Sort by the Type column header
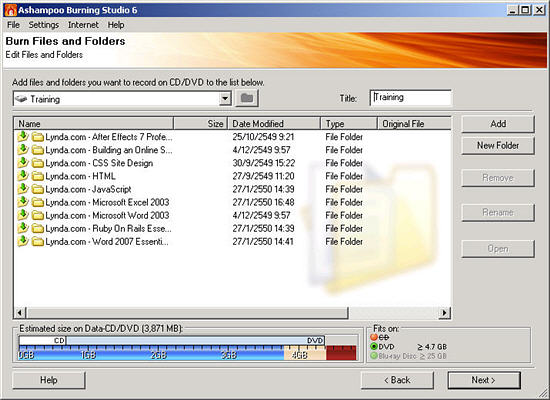Image resolution: width=550 pixels, height=400 pixels. pyautogui.click(x=349, y=124)
